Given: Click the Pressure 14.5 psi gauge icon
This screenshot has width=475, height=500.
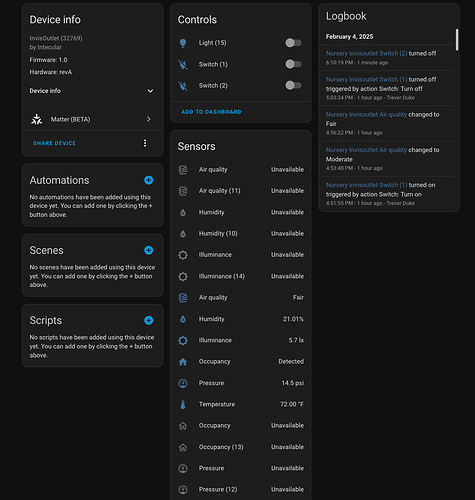Looking at the screenshot, I should (x=183, y=383).
